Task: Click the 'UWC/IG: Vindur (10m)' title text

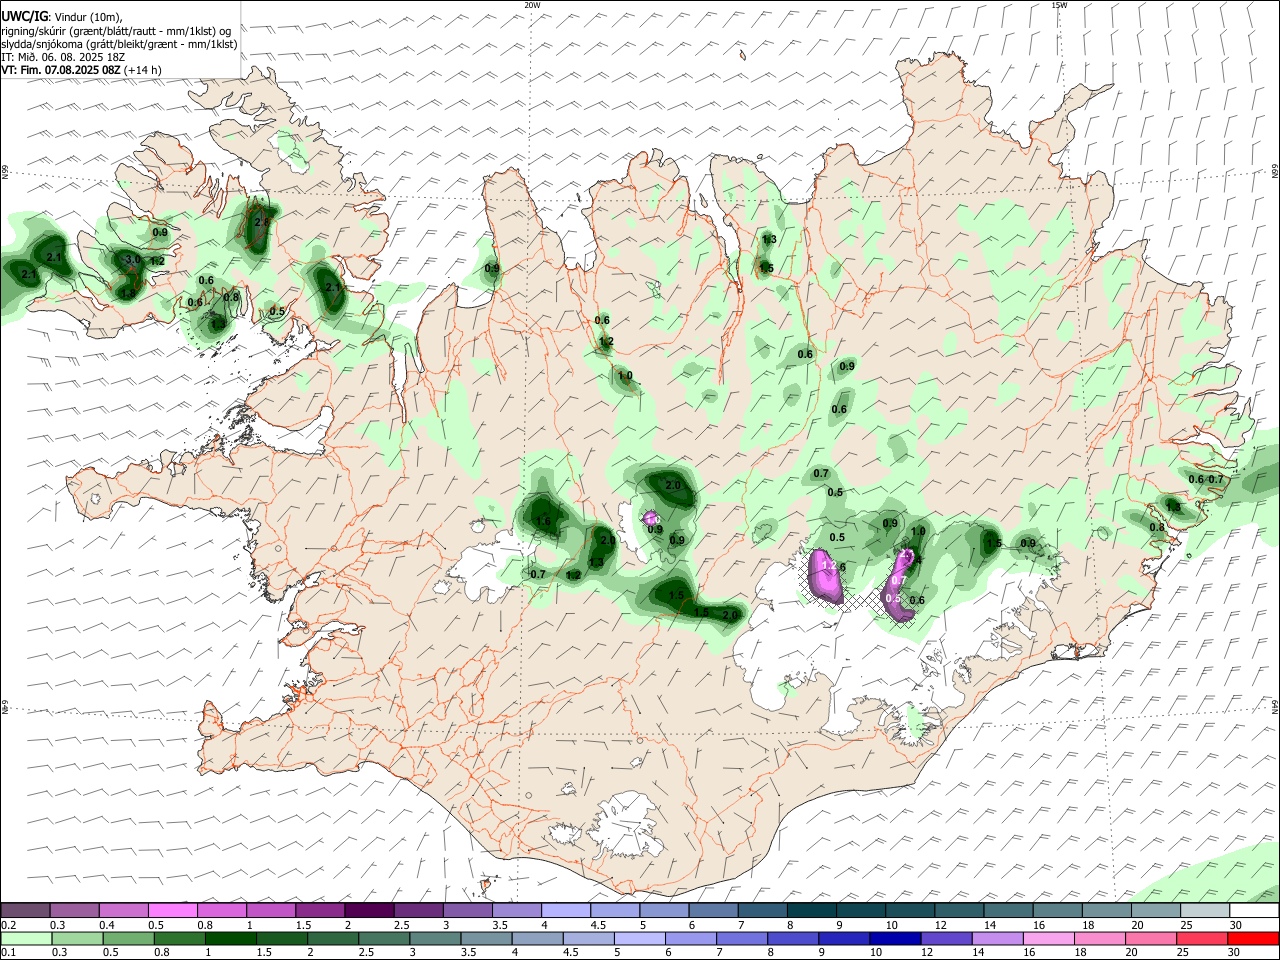Action: [x=62, y=17]
